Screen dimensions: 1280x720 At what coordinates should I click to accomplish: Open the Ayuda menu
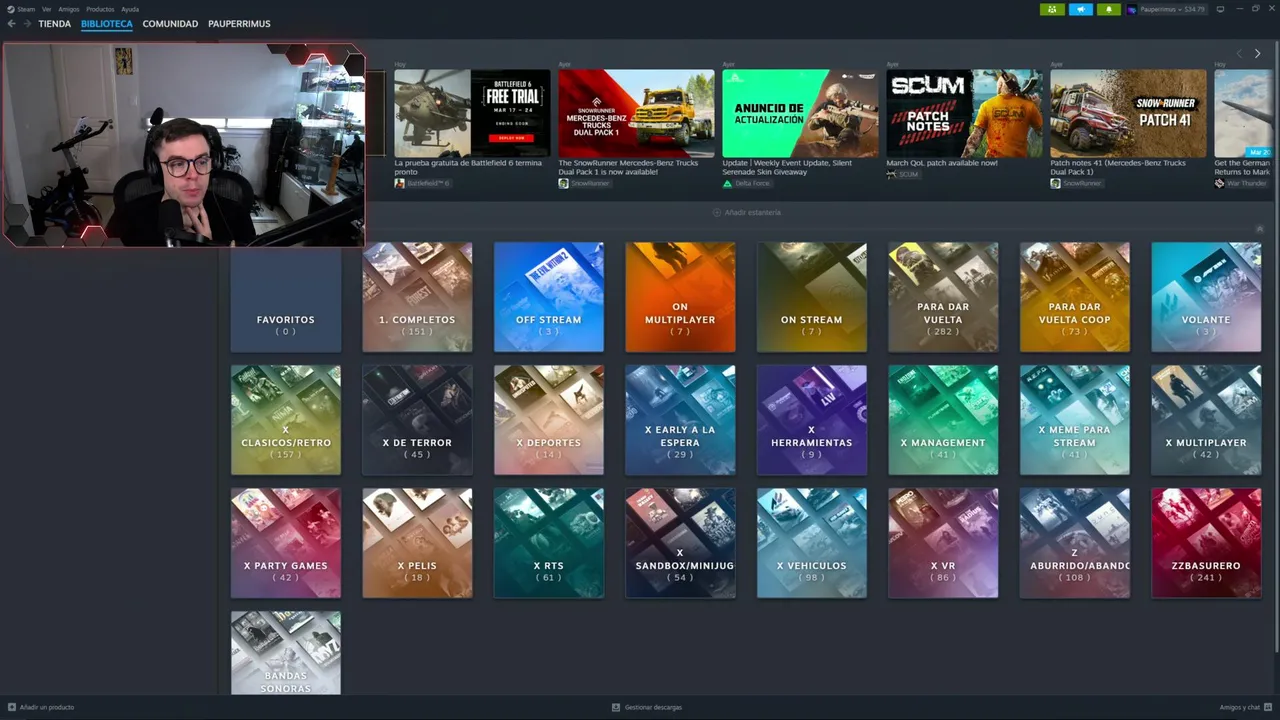click(130, 9)
